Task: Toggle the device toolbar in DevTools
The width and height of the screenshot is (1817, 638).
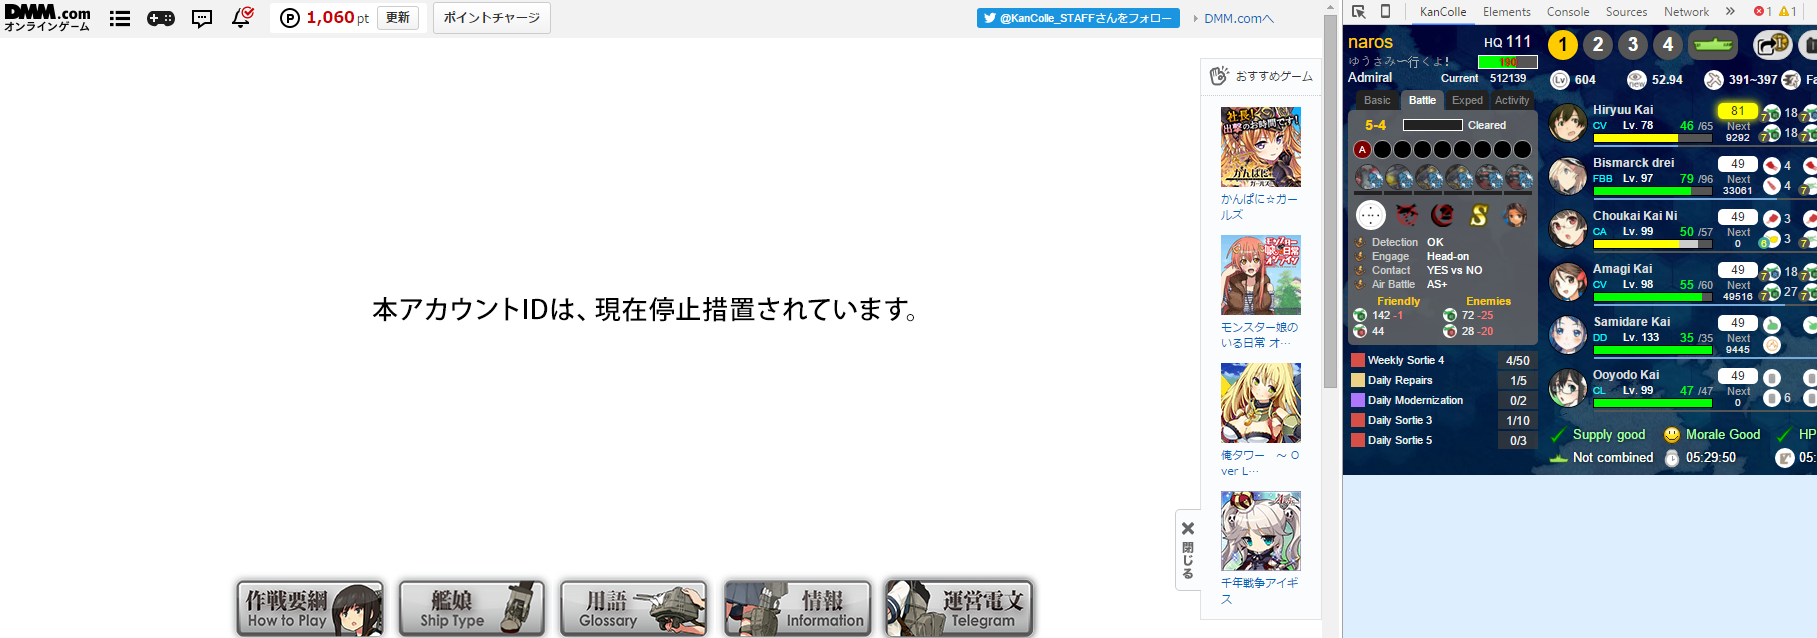Action: point(1385,11)
